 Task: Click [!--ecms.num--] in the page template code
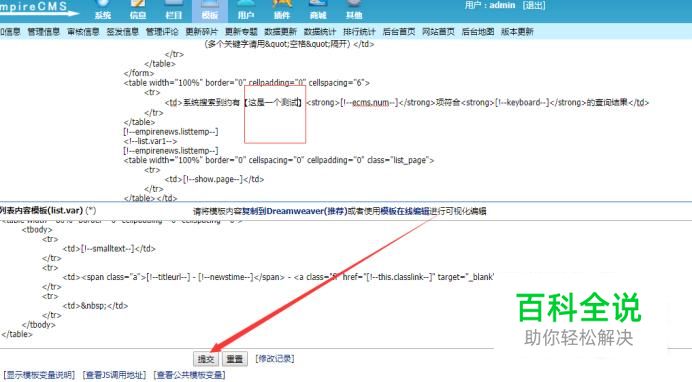369,103
